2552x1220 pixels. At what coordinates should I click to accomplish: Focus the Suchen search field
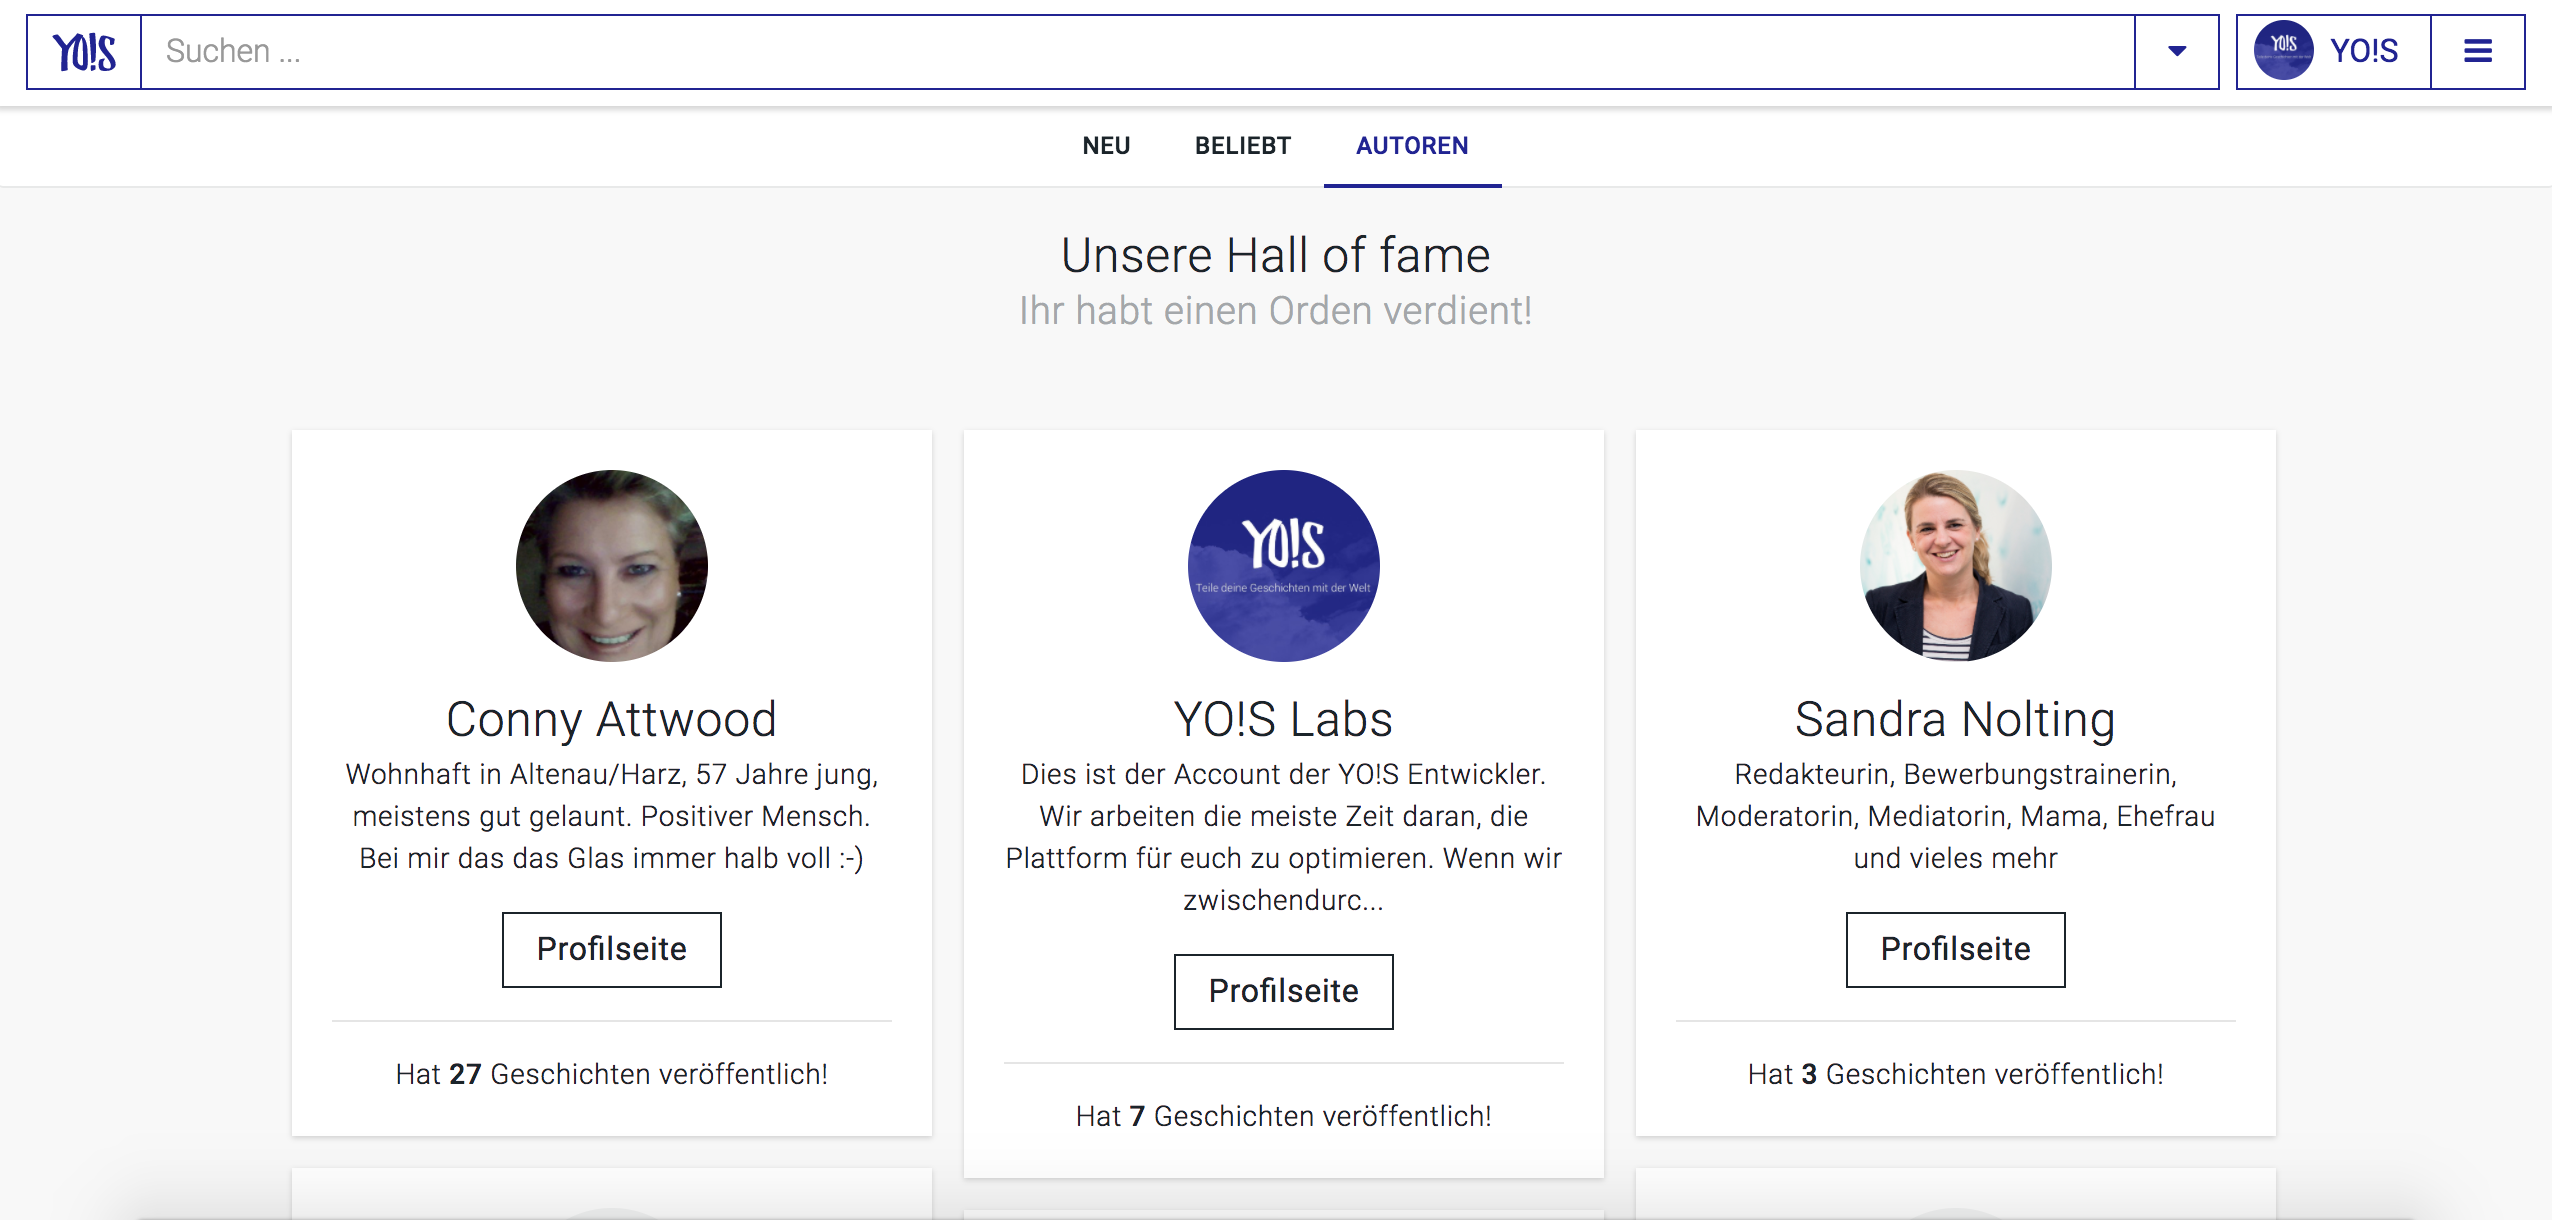pyautogui.click(x=1138, y=51)
